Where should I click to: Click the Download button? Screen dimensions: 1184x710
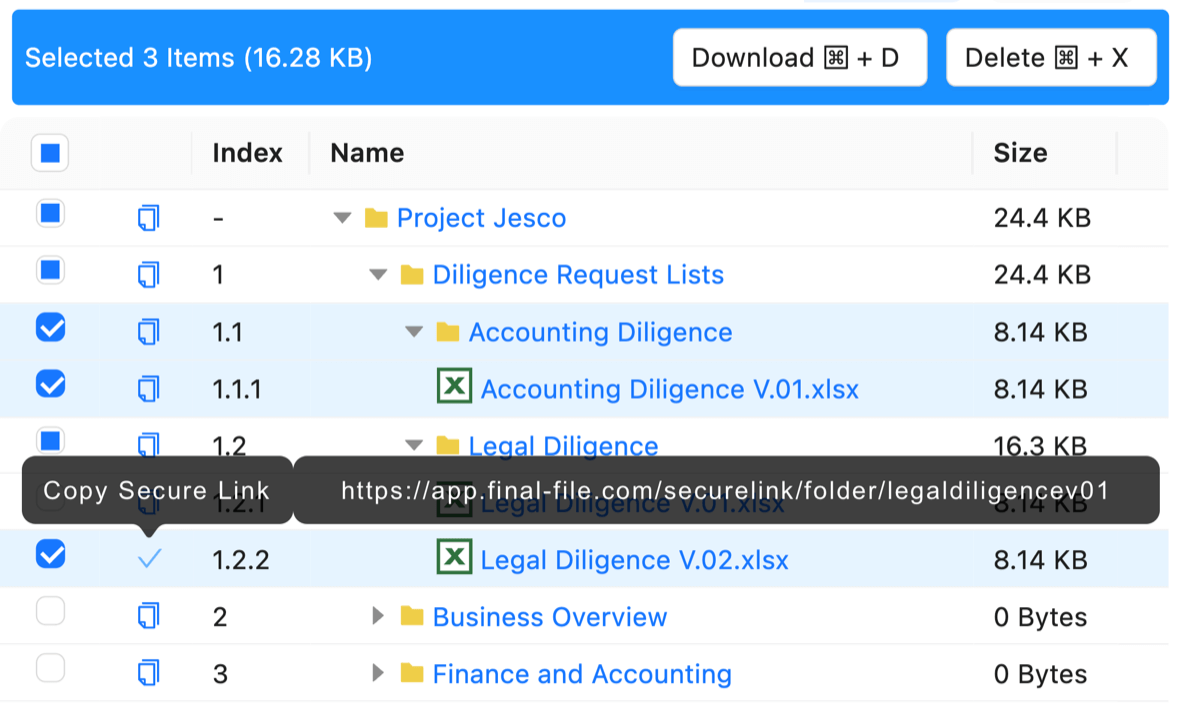pyautogui.click(x=799, y=57)
